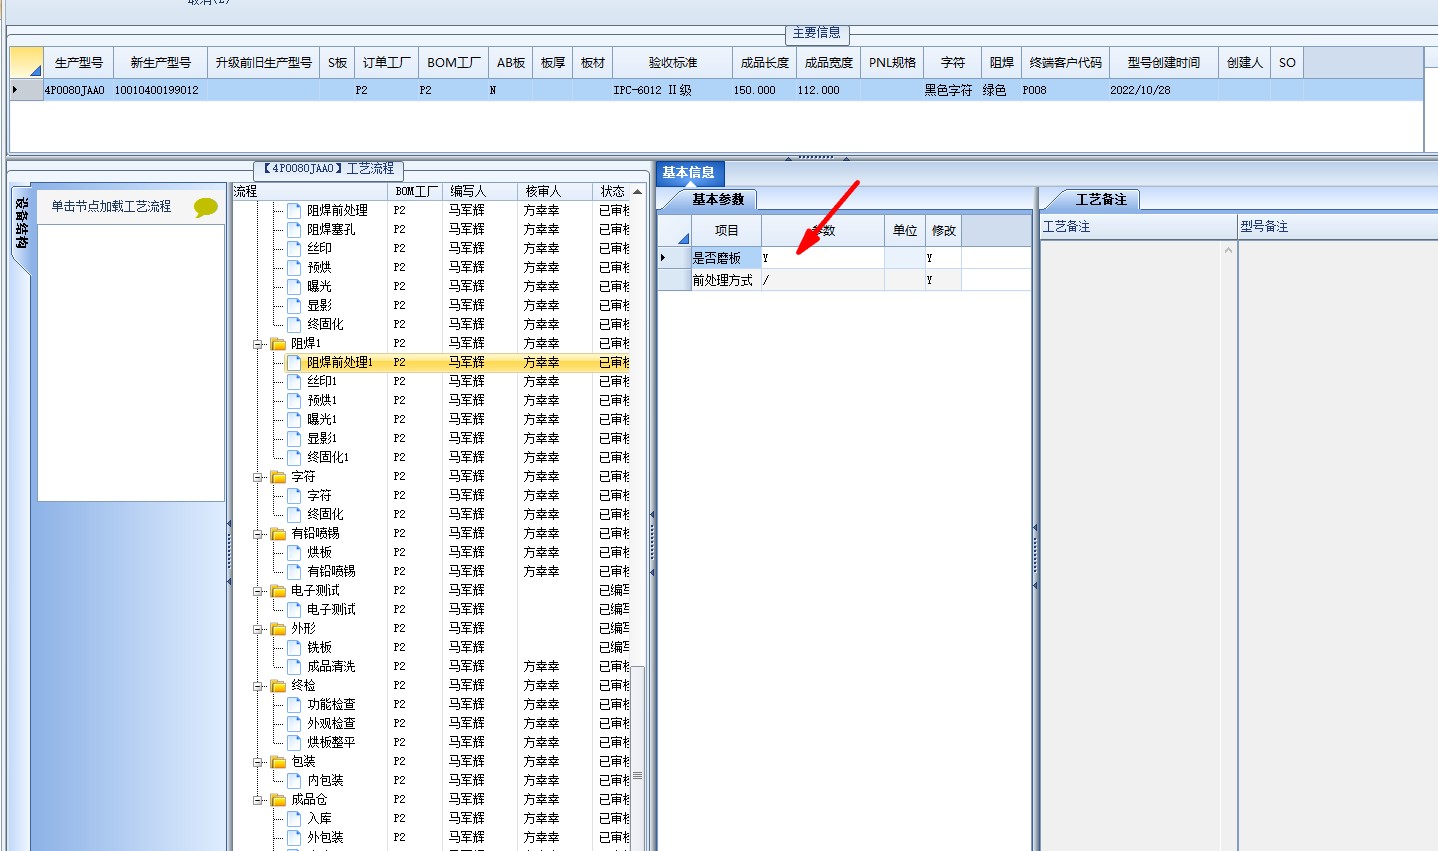Click the document icon of 显影1
The width and height of the screenshot is (1438, 851).
(x=294, y=439)
